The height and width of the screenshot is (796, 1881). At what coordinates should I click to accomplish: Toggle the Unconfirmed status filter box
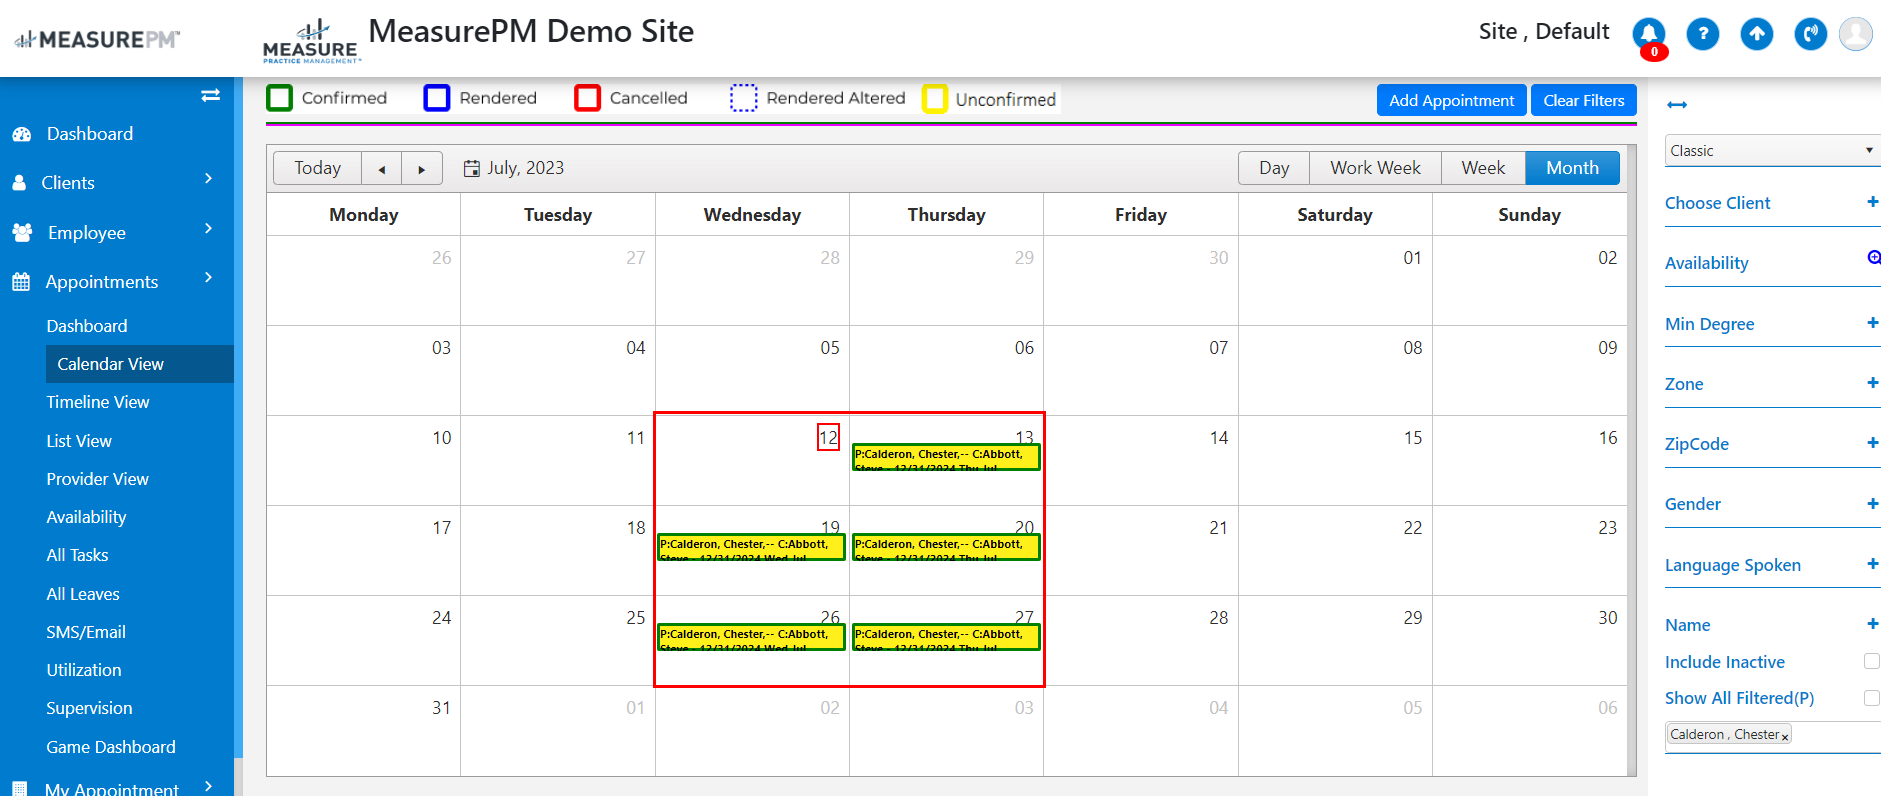[x=935, y=99]
